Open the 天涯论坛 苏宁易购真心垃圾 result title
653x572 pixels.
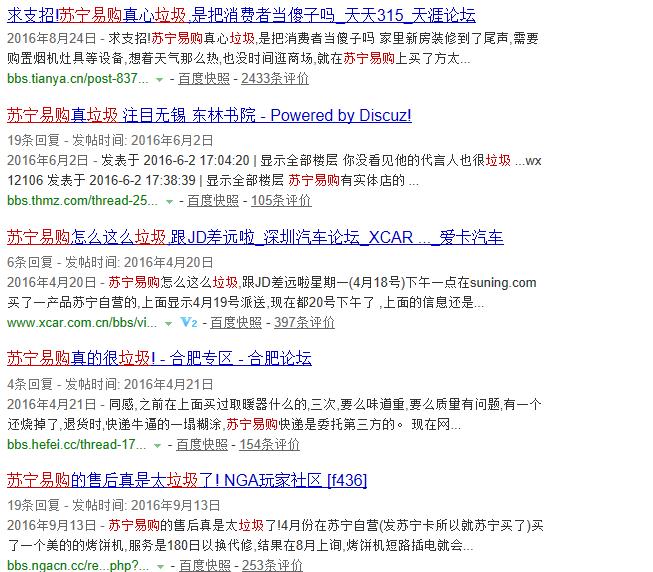241,15
